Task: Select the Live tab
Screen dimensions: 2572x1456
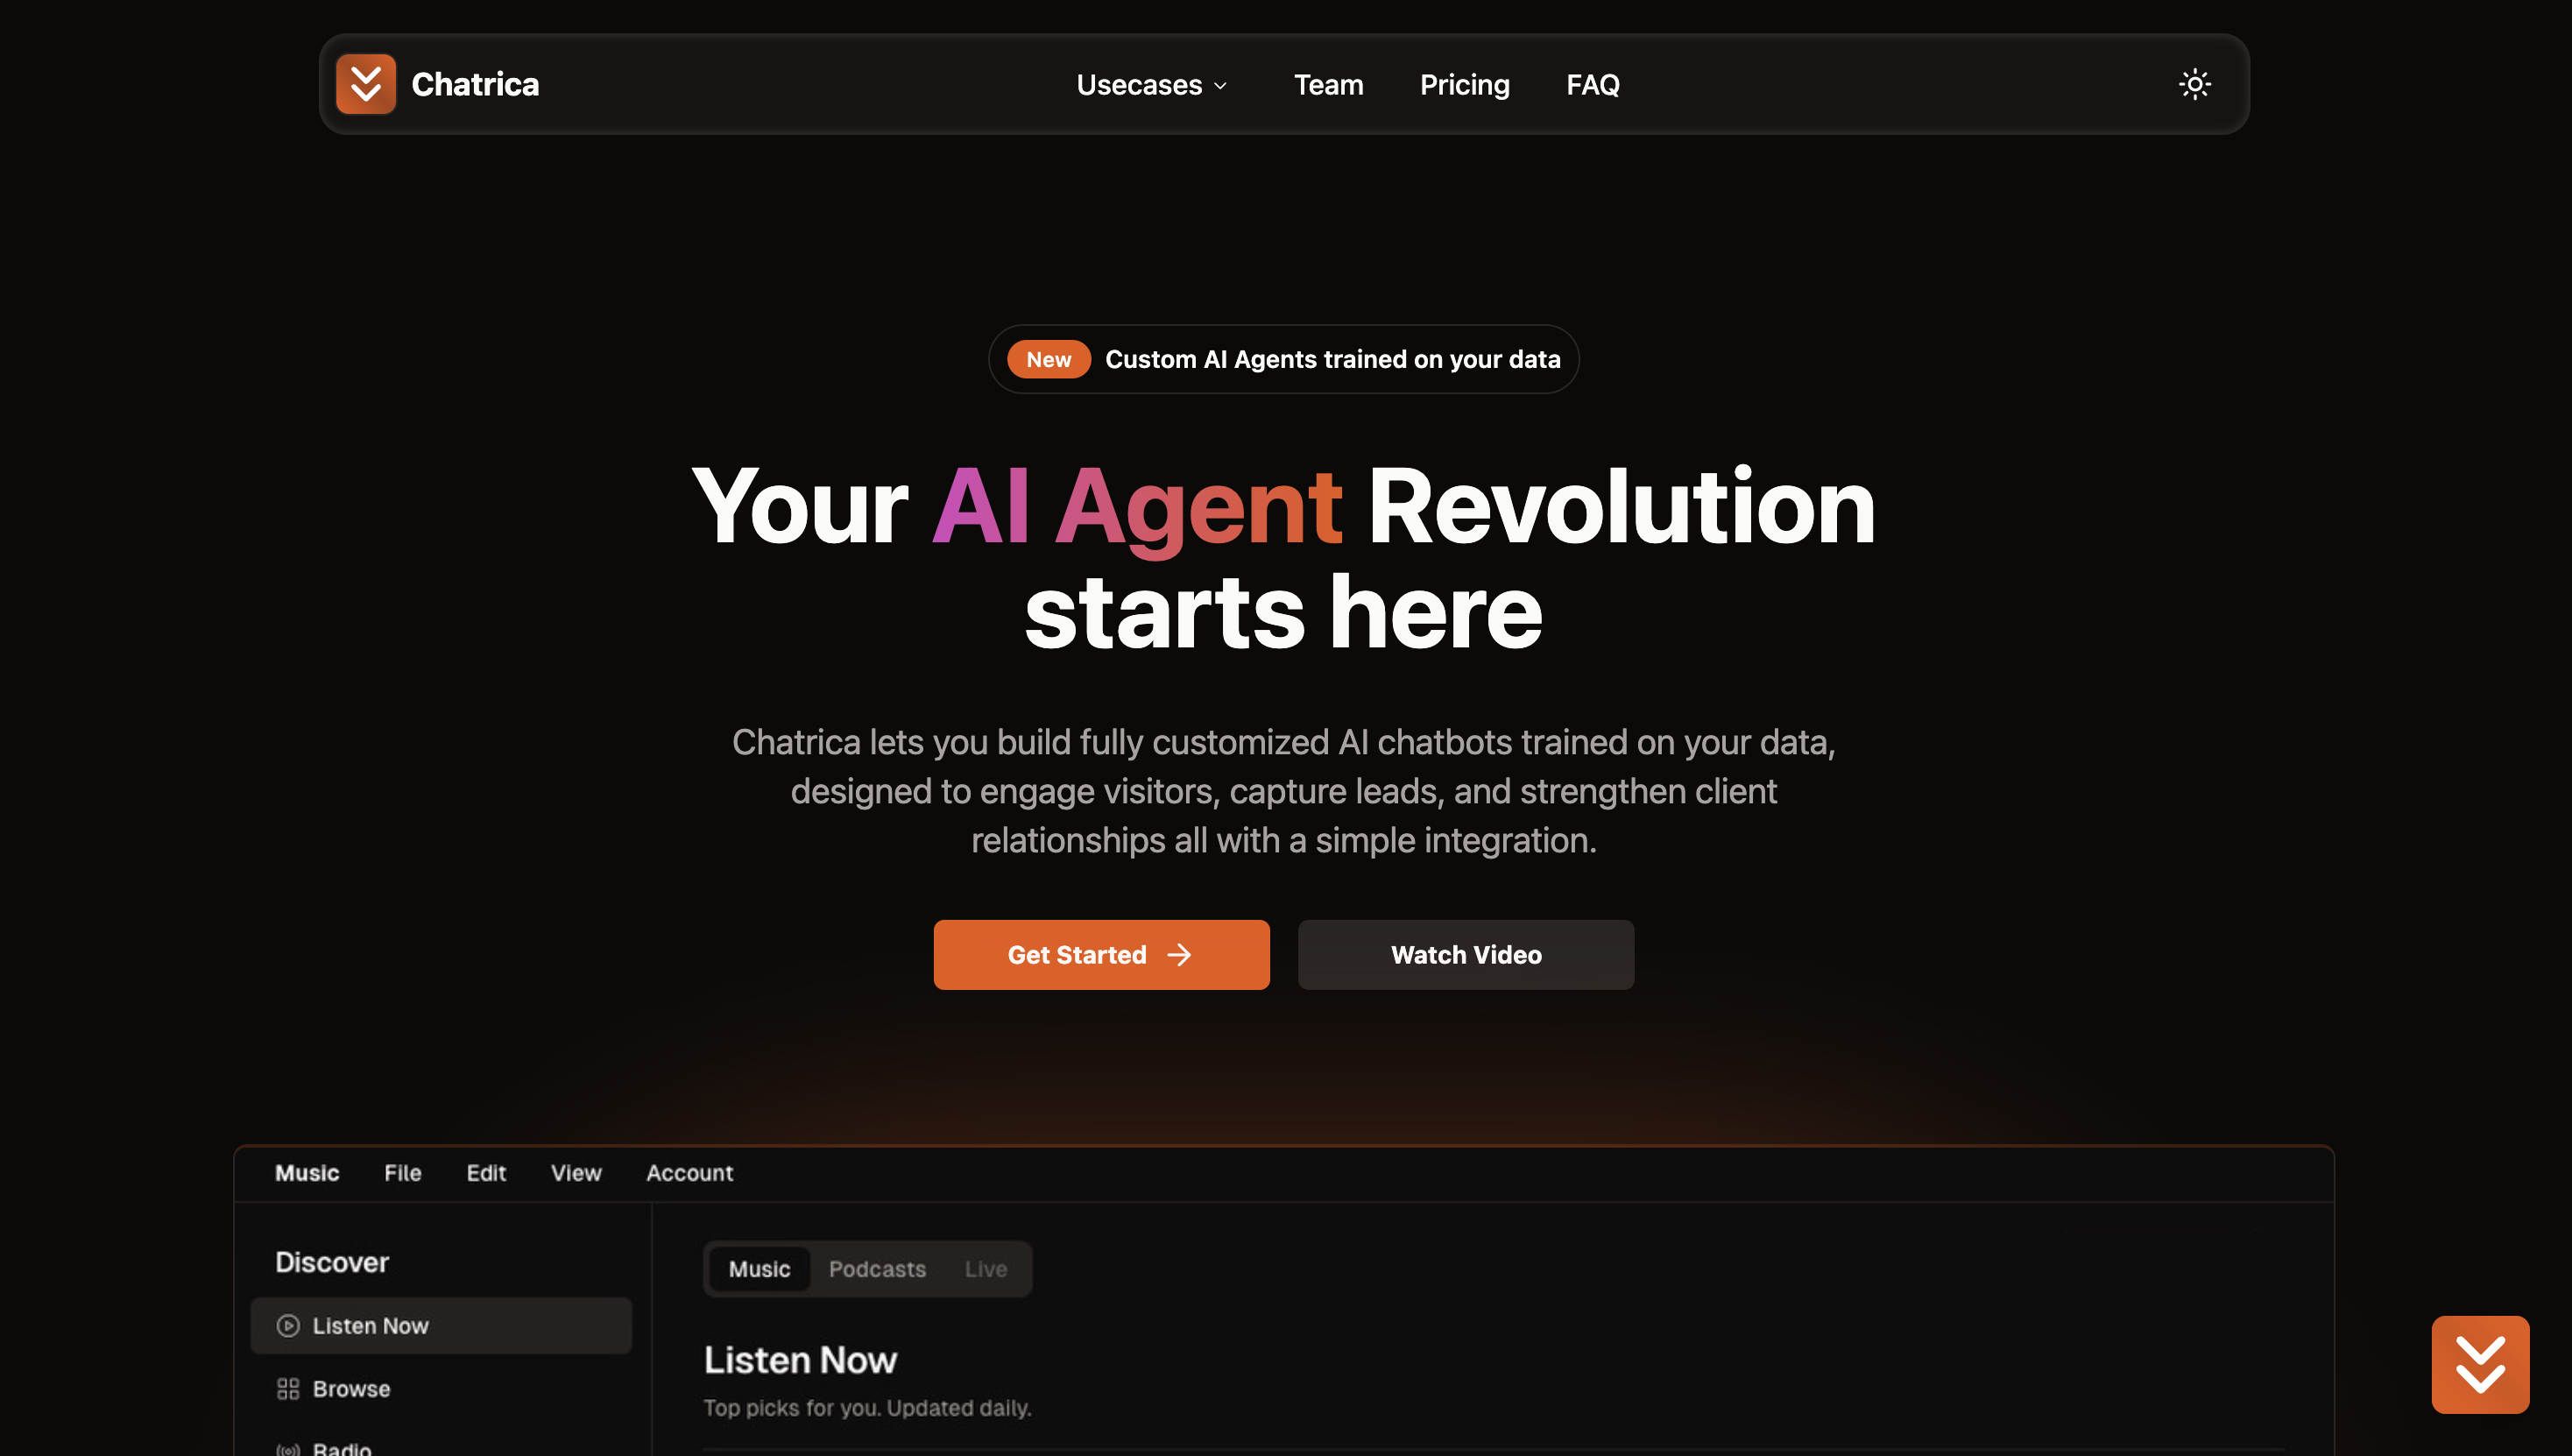Action: [x=985, y=1268]
